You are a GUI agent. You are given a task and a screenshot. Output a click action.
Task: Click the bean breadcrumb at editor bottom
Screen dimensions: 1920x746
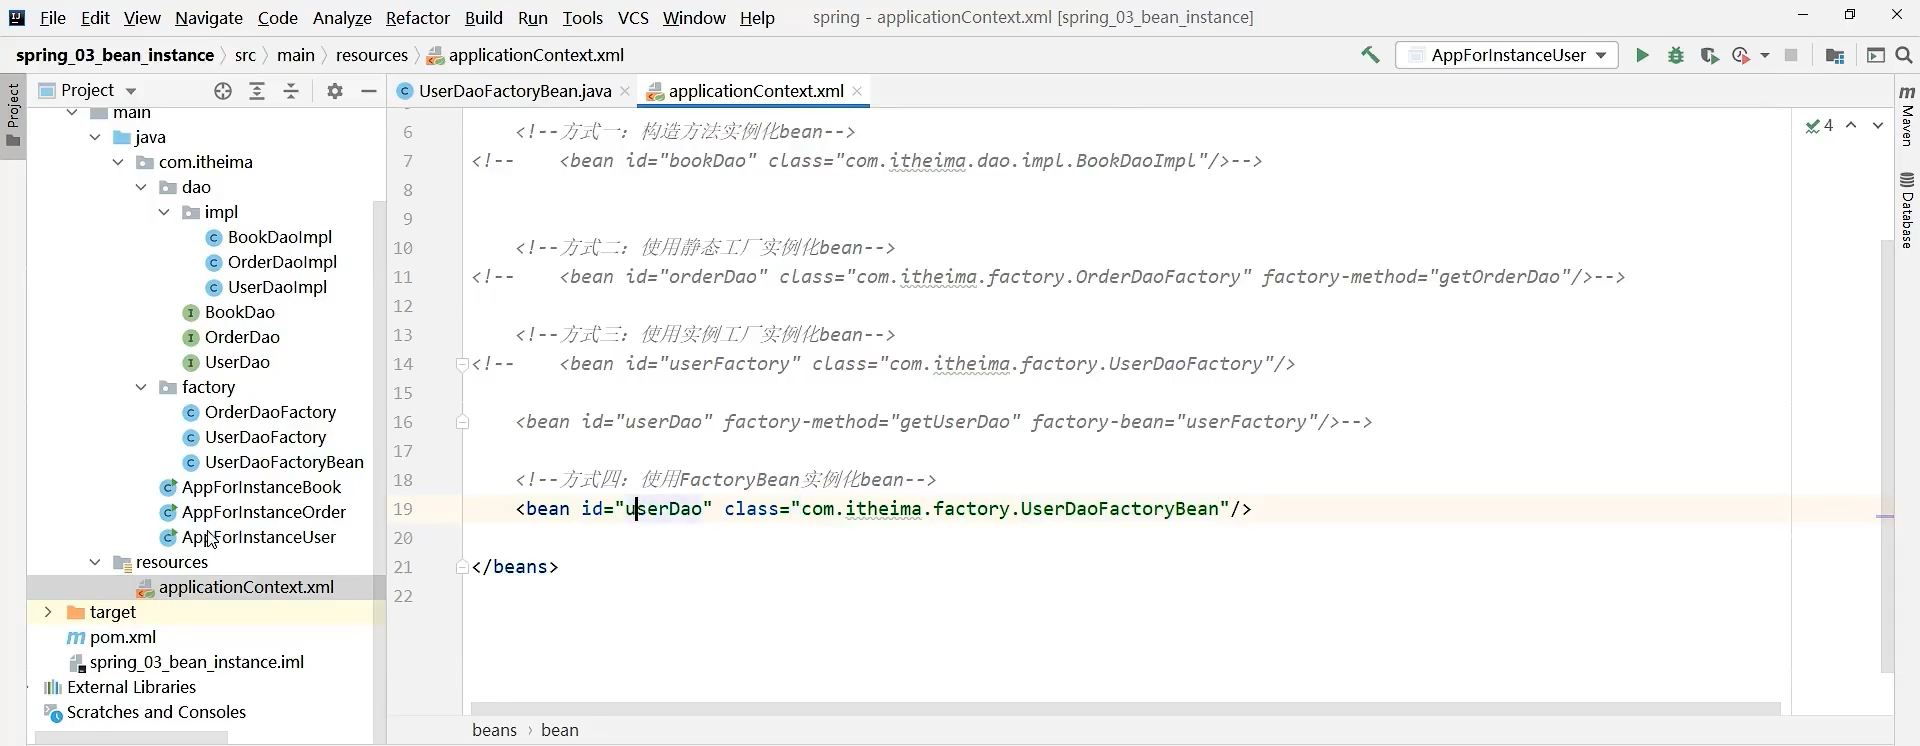tap(560, 730)
